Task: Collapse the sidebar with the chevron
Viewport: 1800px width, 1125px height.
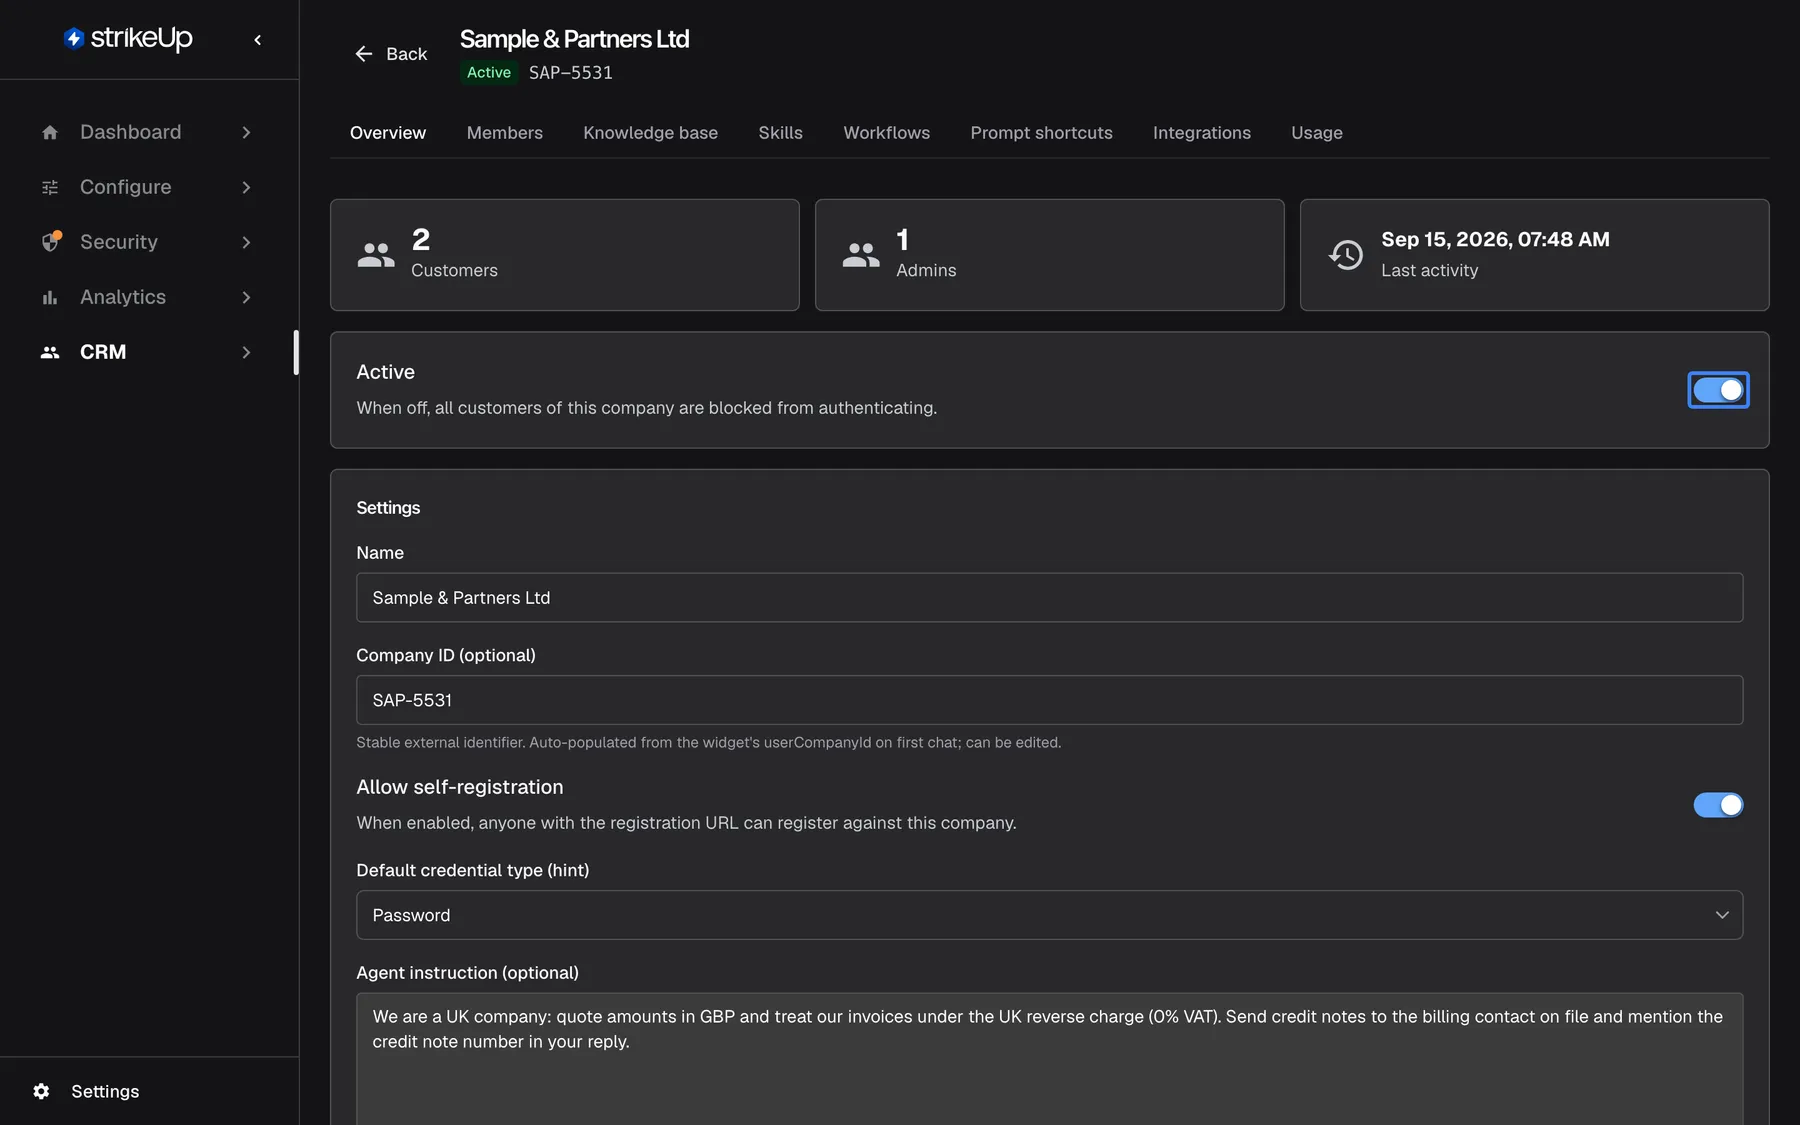Action: [x=258, y=40]
